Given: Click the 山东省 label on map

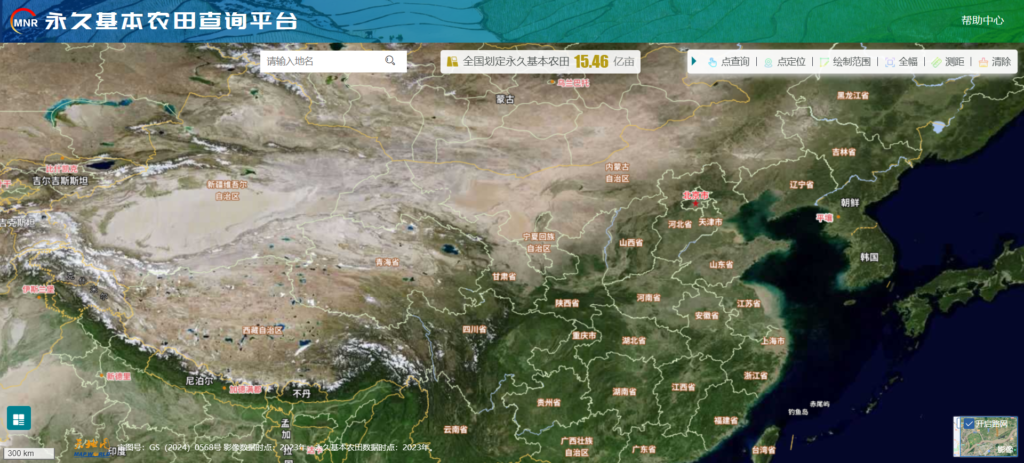Looking at the screenshot, I should [x=722, y=264].
